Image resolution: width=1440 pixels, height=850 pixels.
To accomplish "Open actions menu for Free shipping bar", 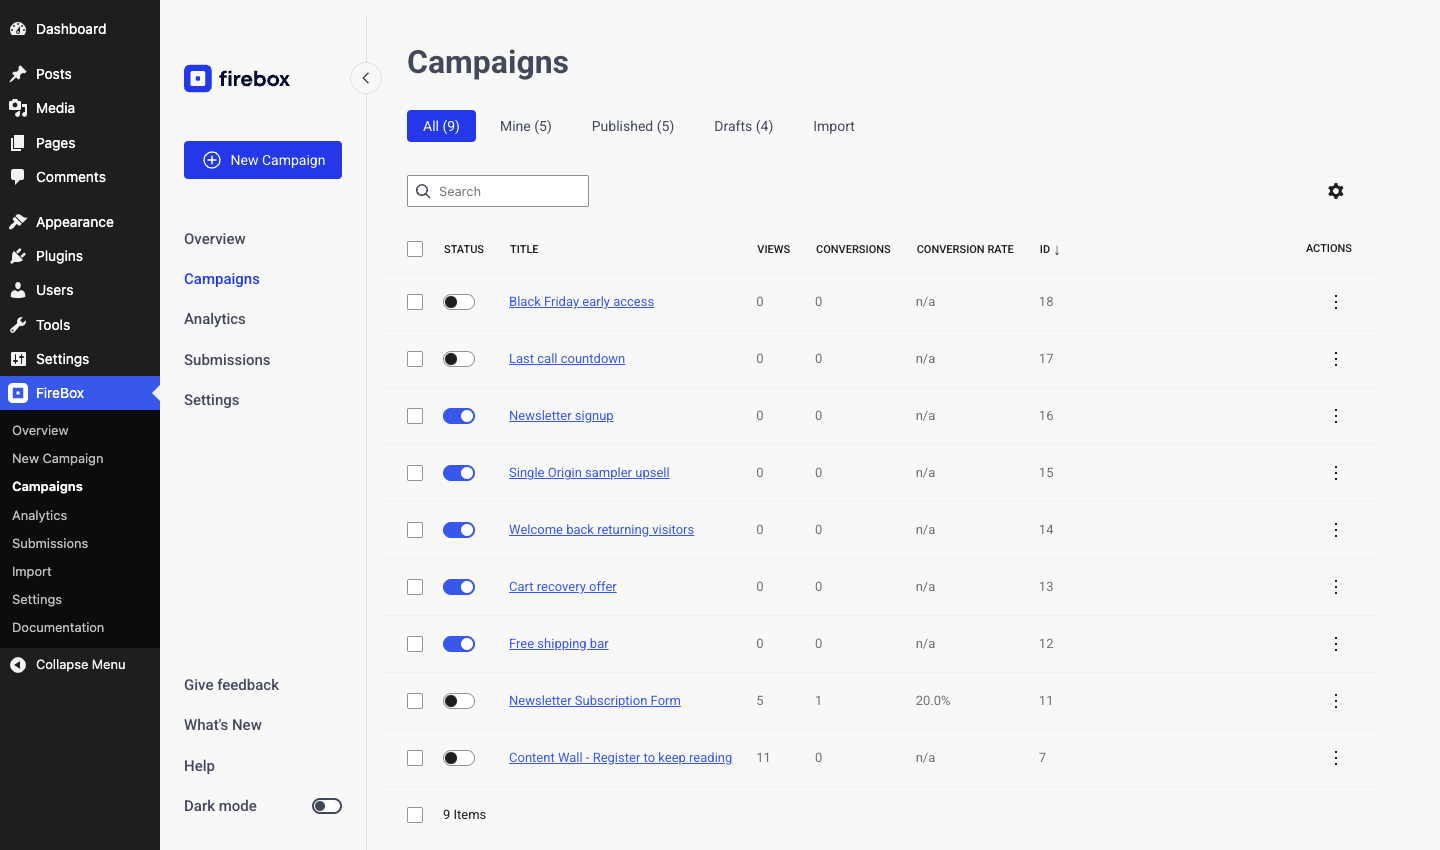I will pyautogui.click(x=1336, y=644).
